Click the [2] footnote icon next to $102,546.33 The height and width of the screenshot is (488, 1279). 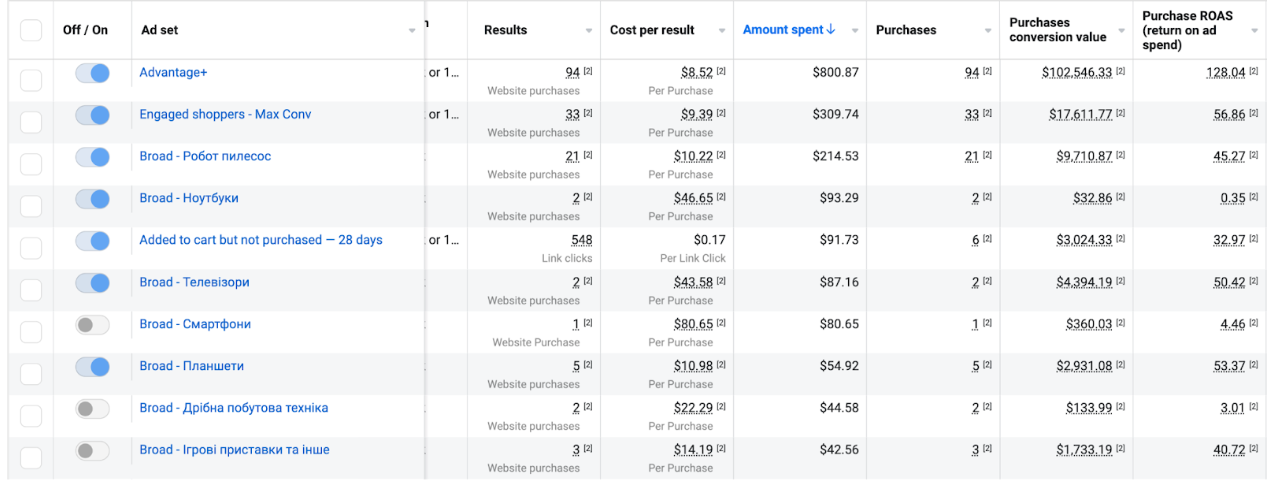point(1121,72)
